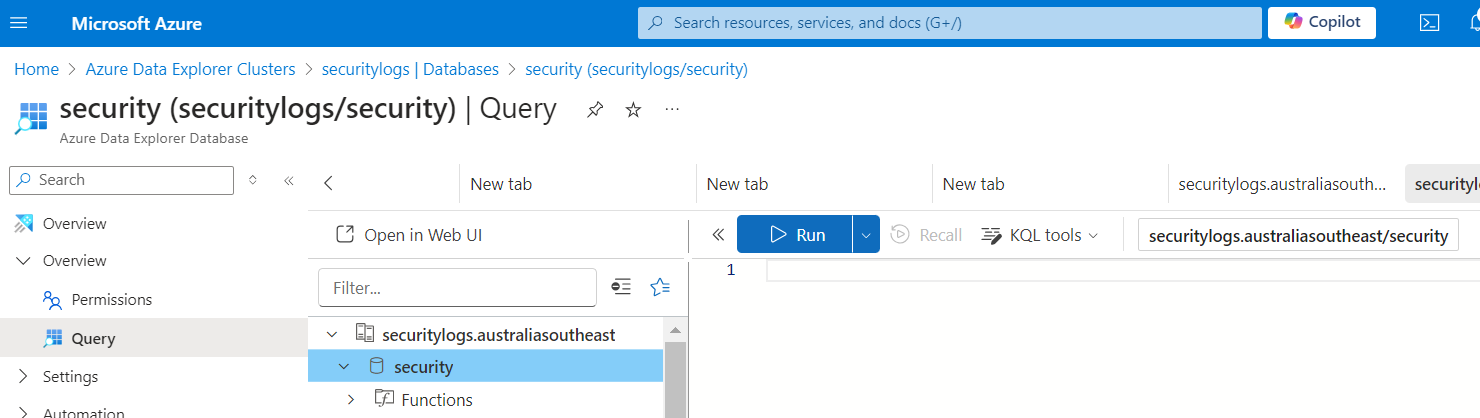This screenshot has width=1480, height=418.
Task: Add the page to favorites with the star
Action: [x=633, y=109]
